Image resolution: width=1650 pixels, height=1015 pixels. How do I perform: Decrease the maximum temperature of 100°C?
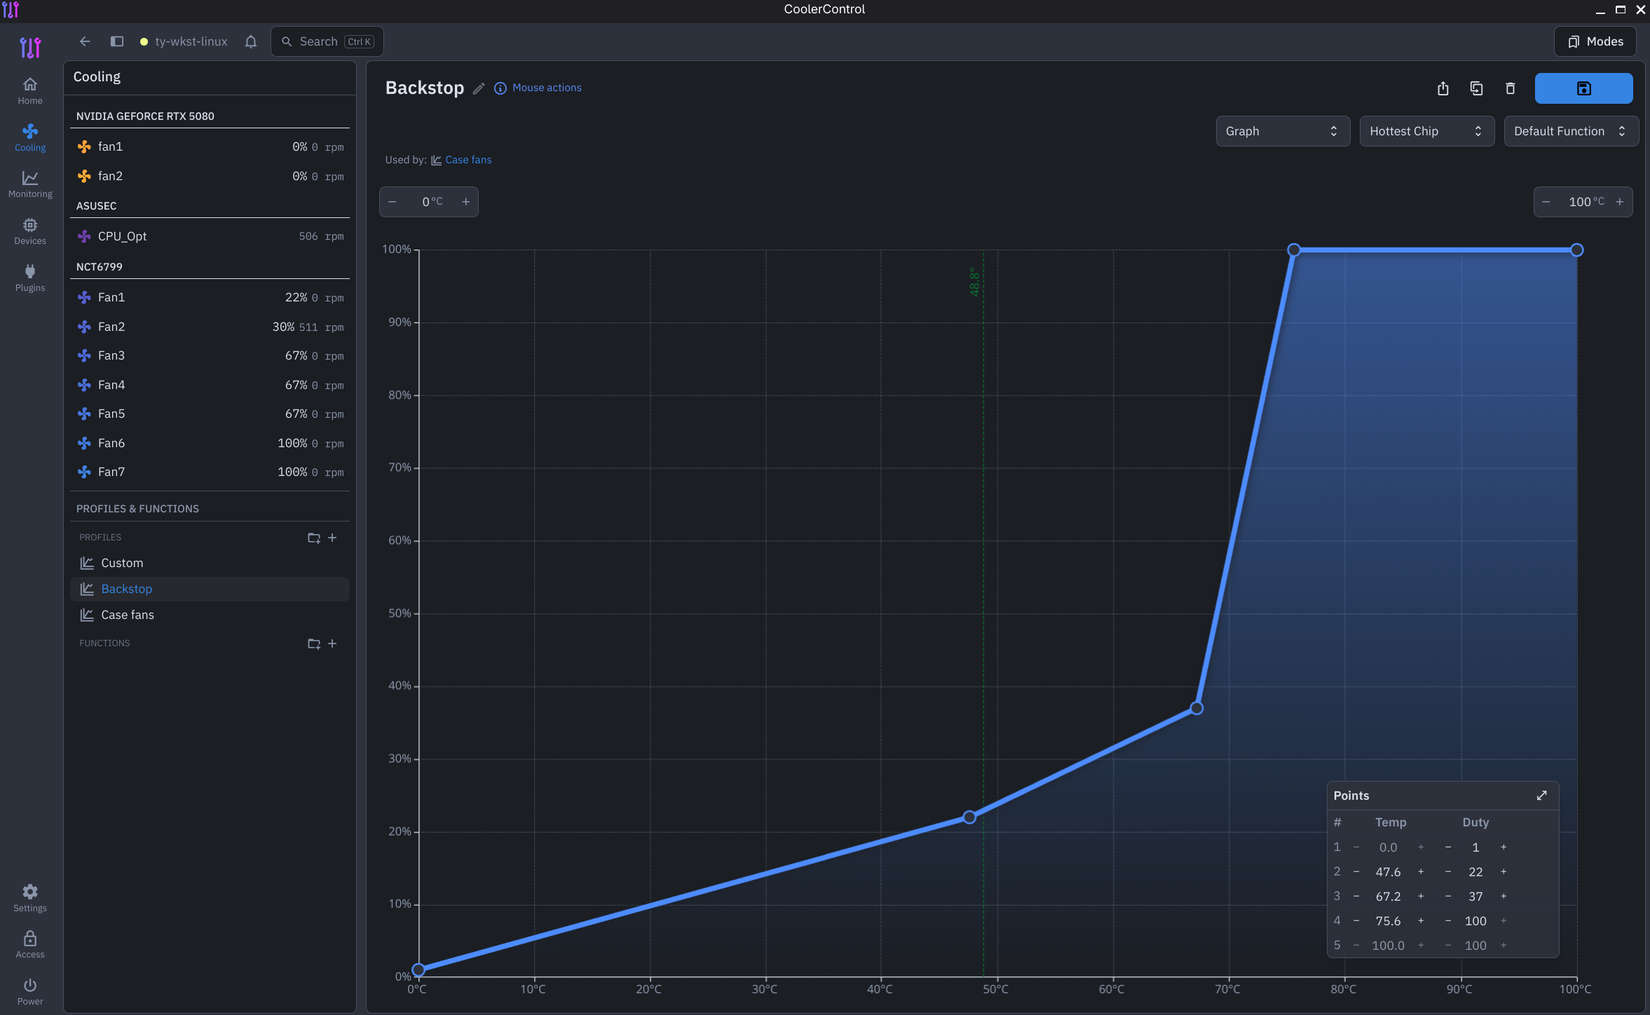[x=1546, y=202]
